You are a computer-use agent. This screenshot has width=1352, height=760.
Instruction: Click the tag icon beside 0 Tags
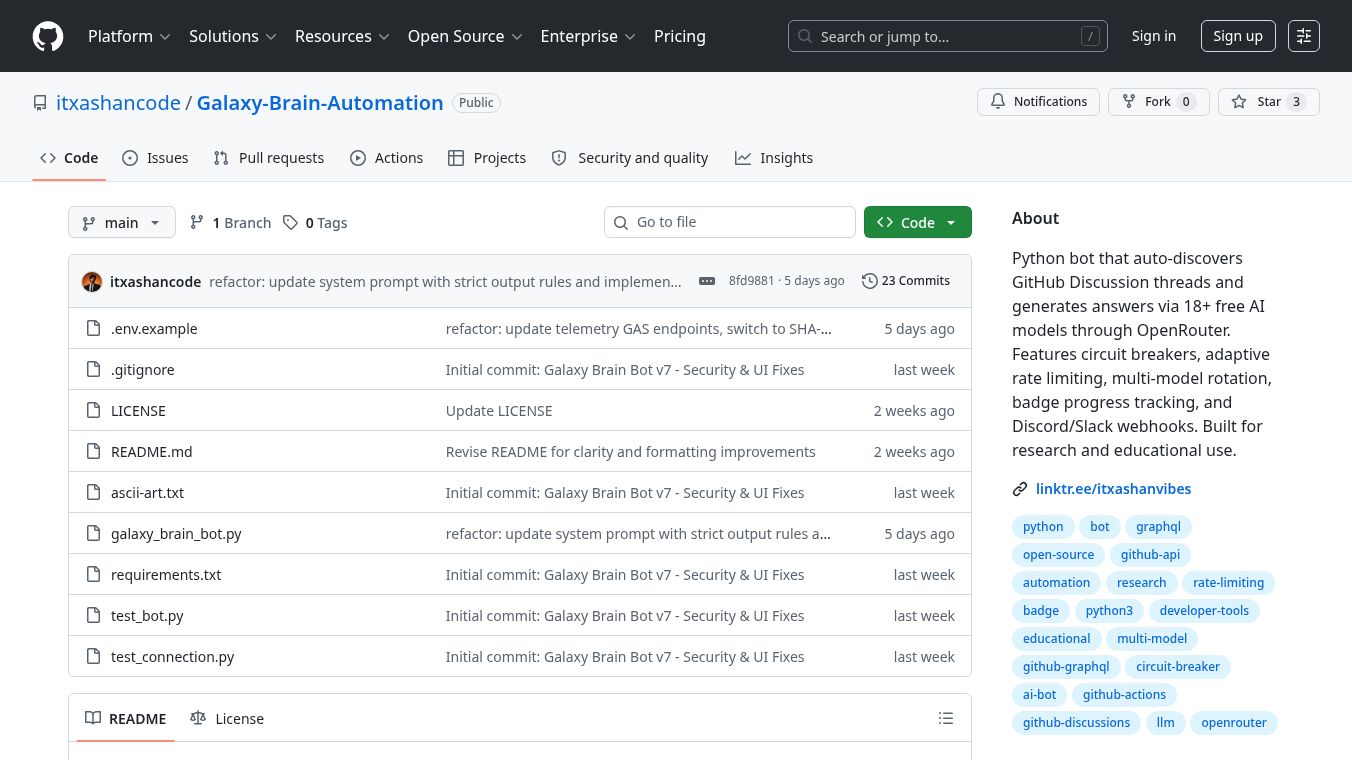pos(290,222)
